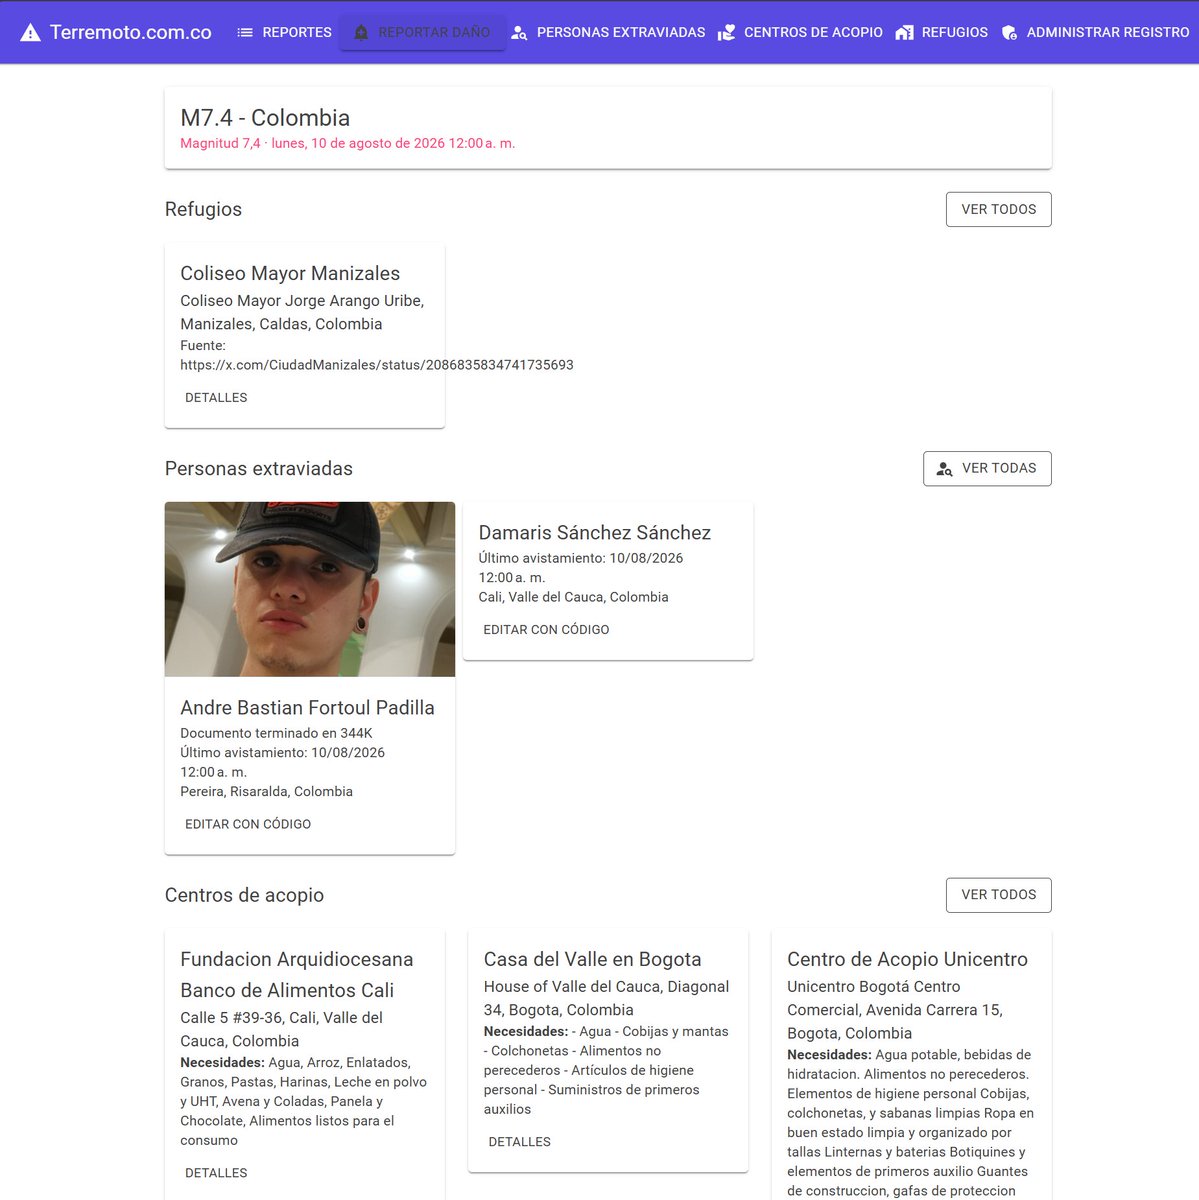Click the M7.4 - Colombia heading
1199x1200 pixels.
pos(265,117)
